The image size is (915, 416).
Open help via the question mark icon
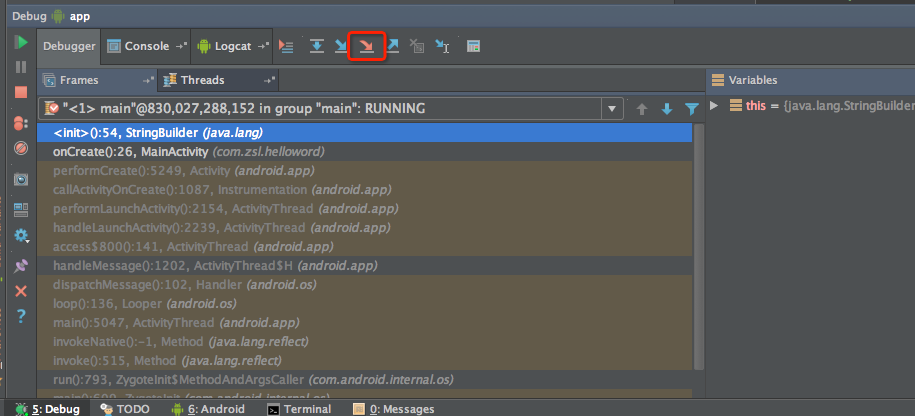coord(21,316)
